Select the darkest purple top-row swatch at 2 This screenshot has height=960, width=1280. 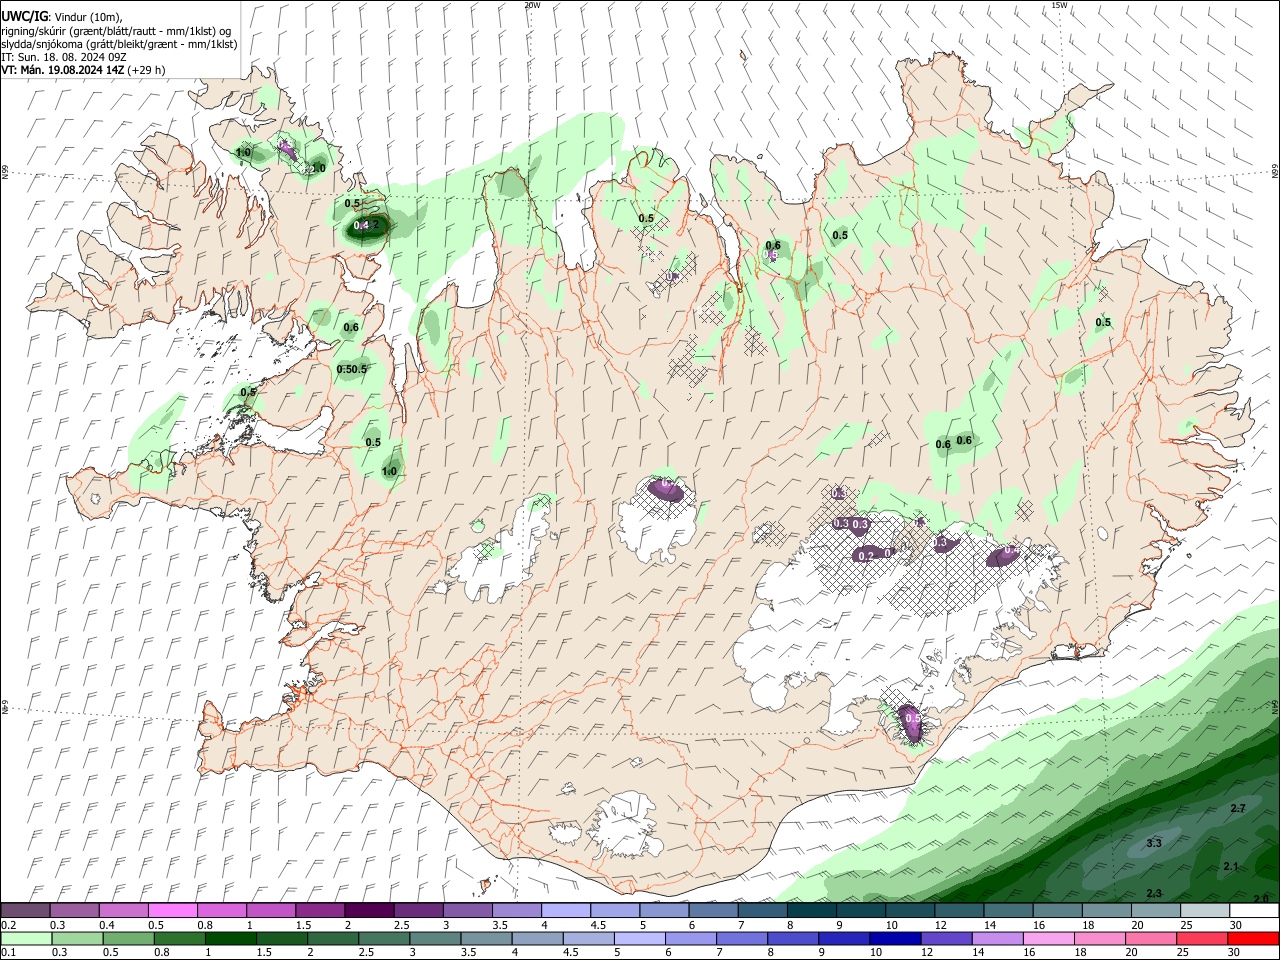[369, 911]
